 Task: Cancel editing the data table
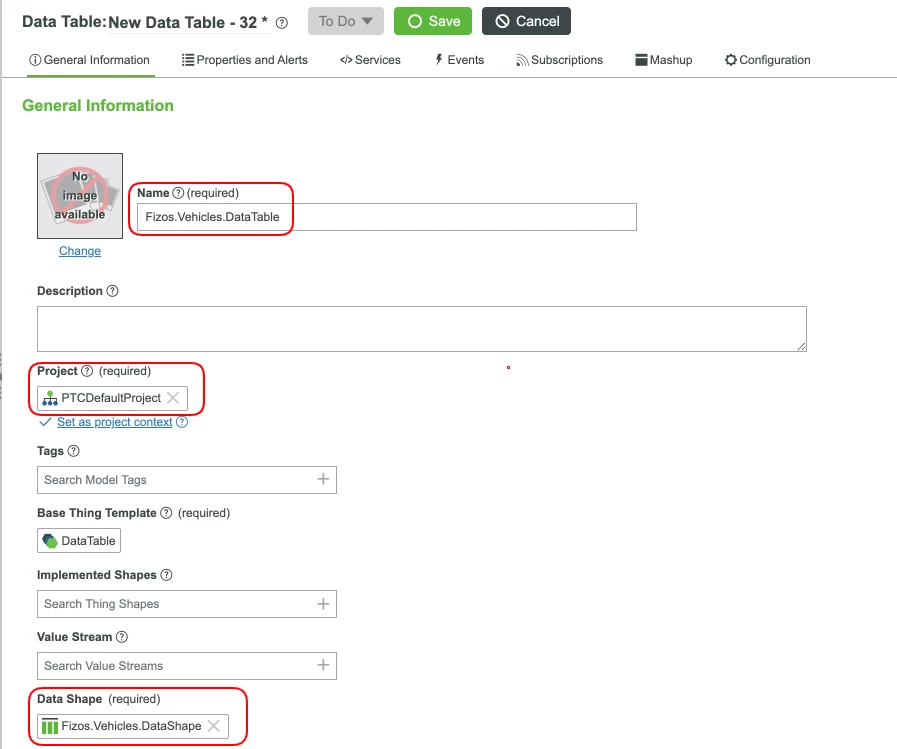(526, 21)
